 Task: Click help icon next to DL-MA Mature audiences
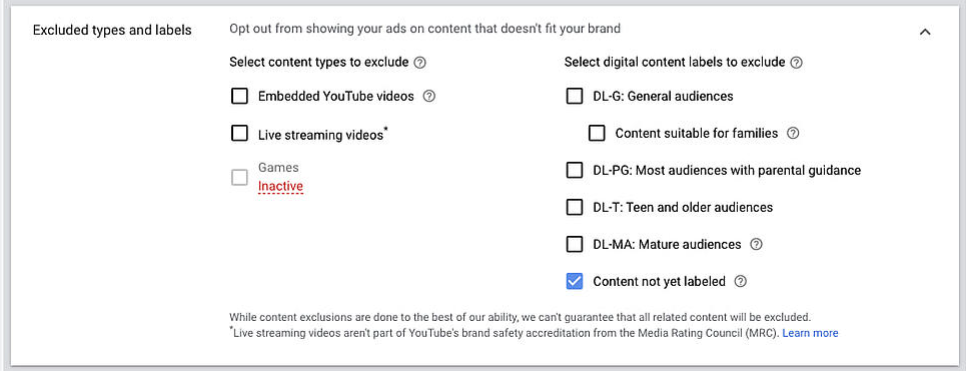(756, 244)
